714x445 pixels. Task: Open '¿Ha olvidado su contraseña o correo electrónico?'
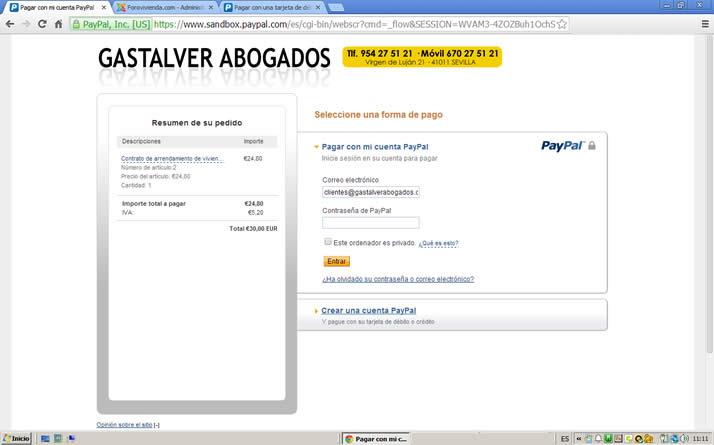398,279
